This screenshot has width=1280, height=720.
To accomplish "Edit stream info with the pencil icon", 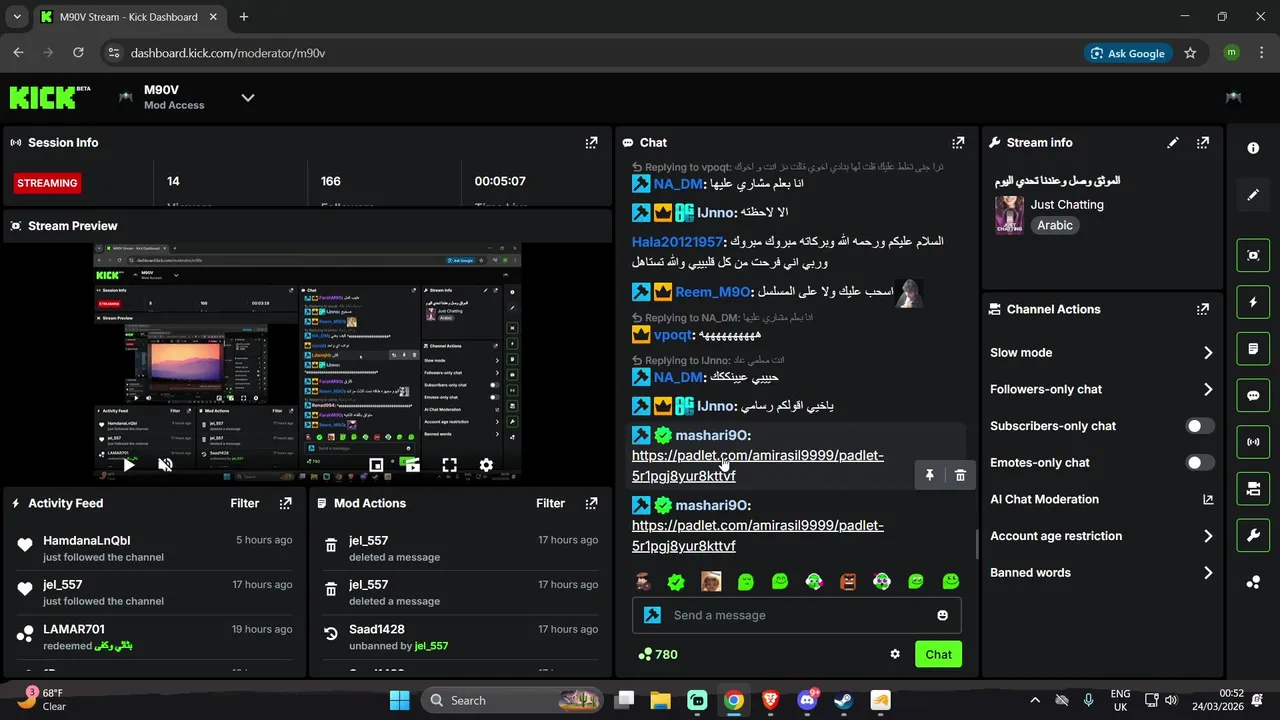I will click(x=1173, y=143).
